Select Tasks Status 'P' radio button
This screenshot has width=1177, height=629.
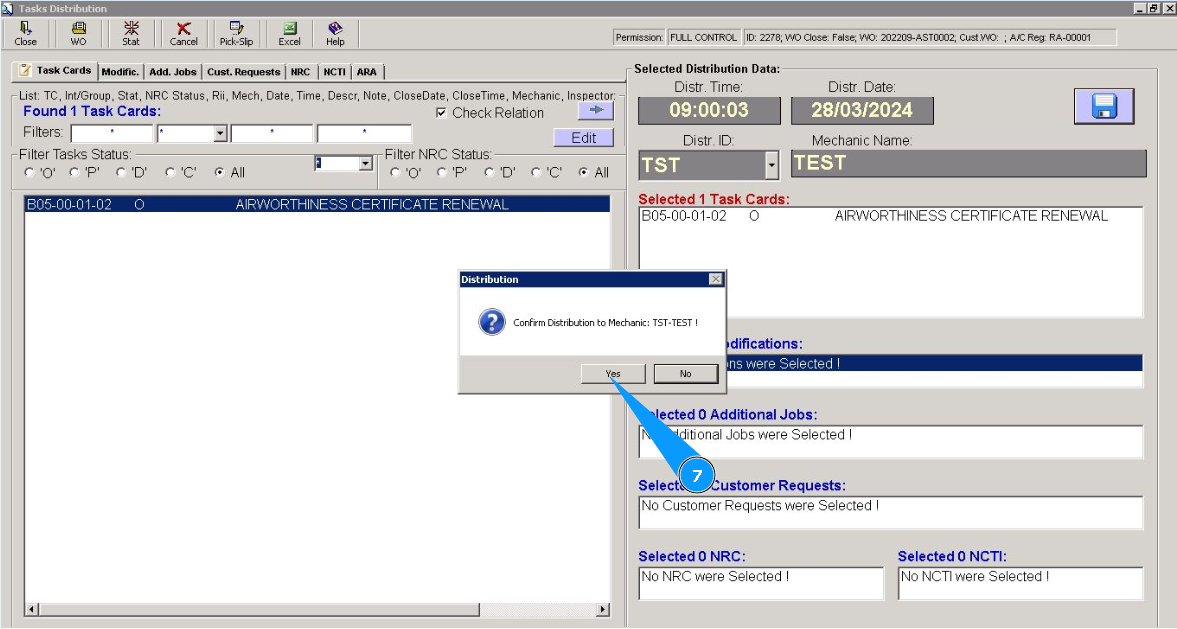(x=74, y=173)
